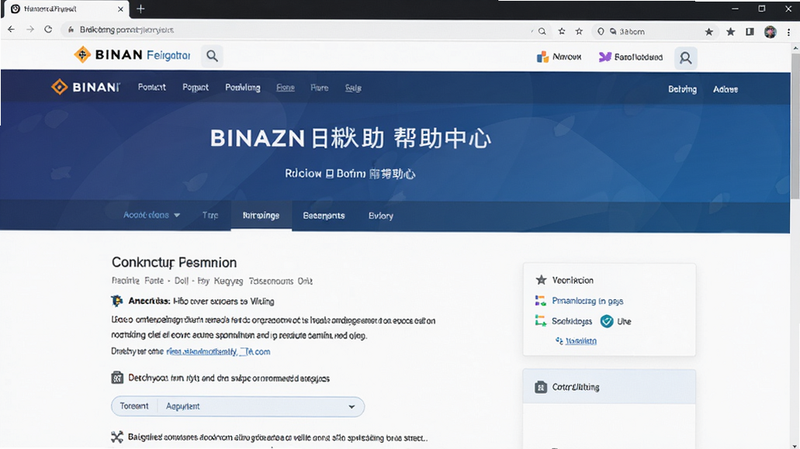
Task: Switch to the Bvlory tab
Action: click(x=381, y=216)
